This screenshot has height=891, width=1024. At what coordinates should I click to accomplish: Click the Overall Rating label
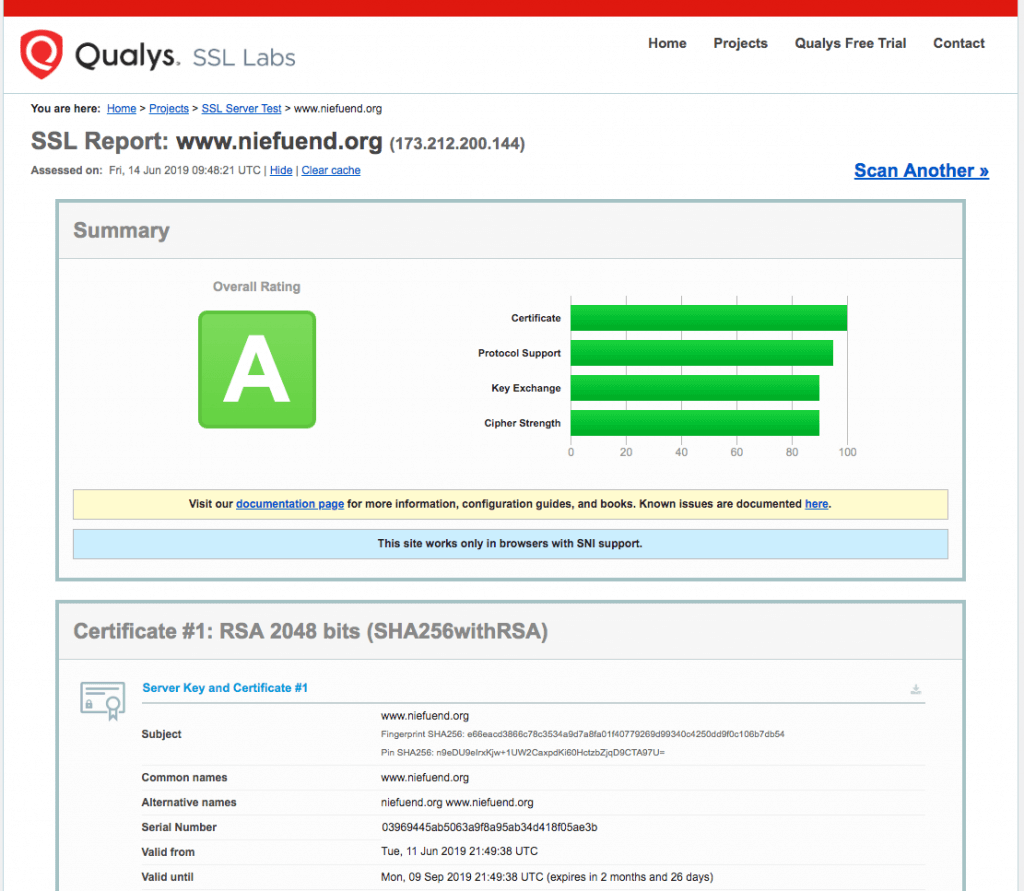pyautogui.click(x=257, y=287)
